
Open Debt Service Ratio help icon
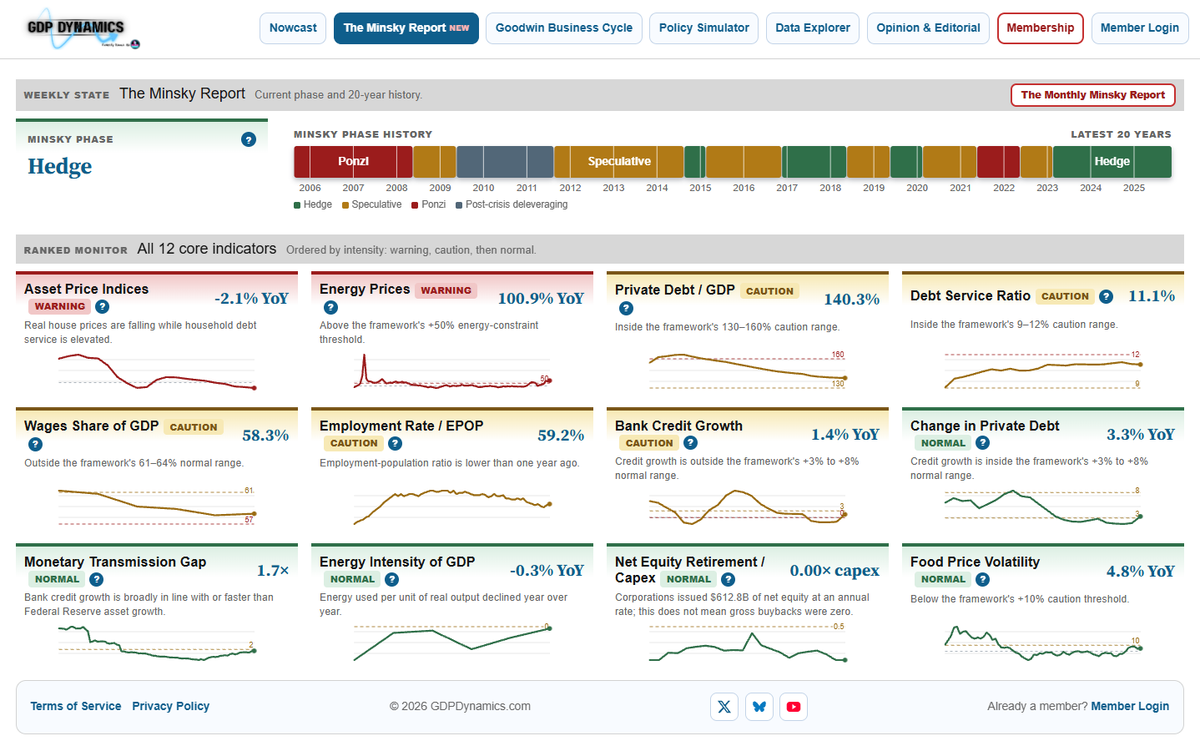click(x=1105, y=296)
